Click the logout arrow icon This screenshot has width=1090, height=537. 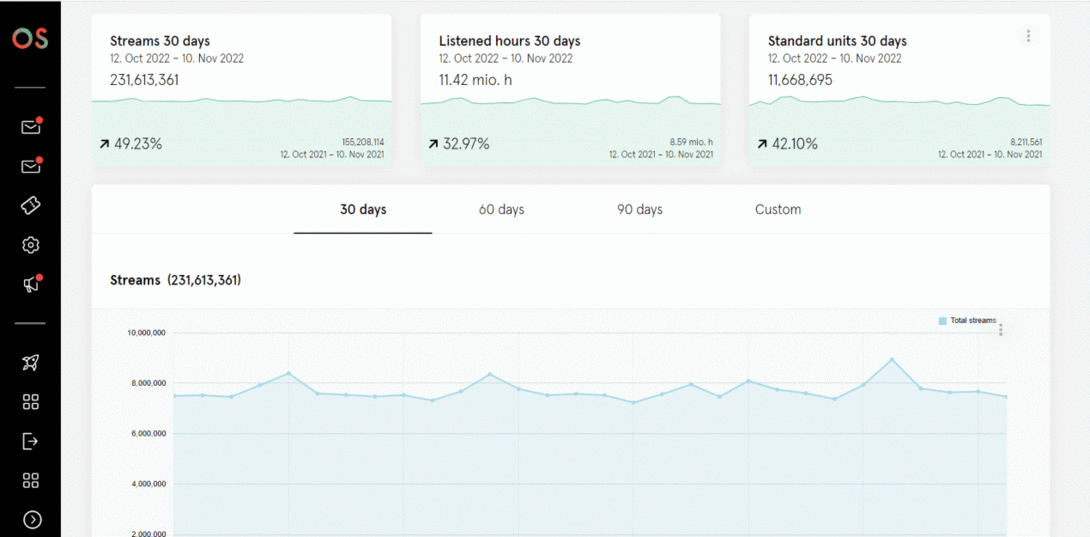coord(30,441)
